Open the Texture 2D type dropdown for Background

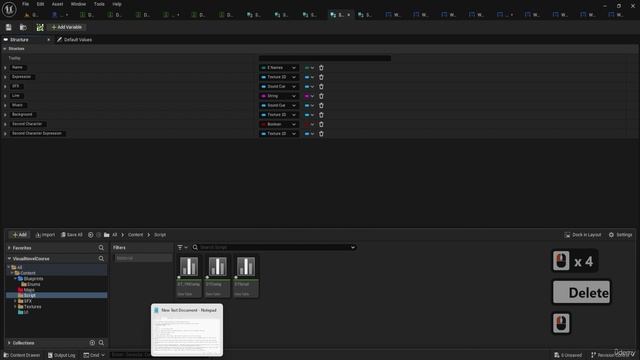[x=279, y=115]
